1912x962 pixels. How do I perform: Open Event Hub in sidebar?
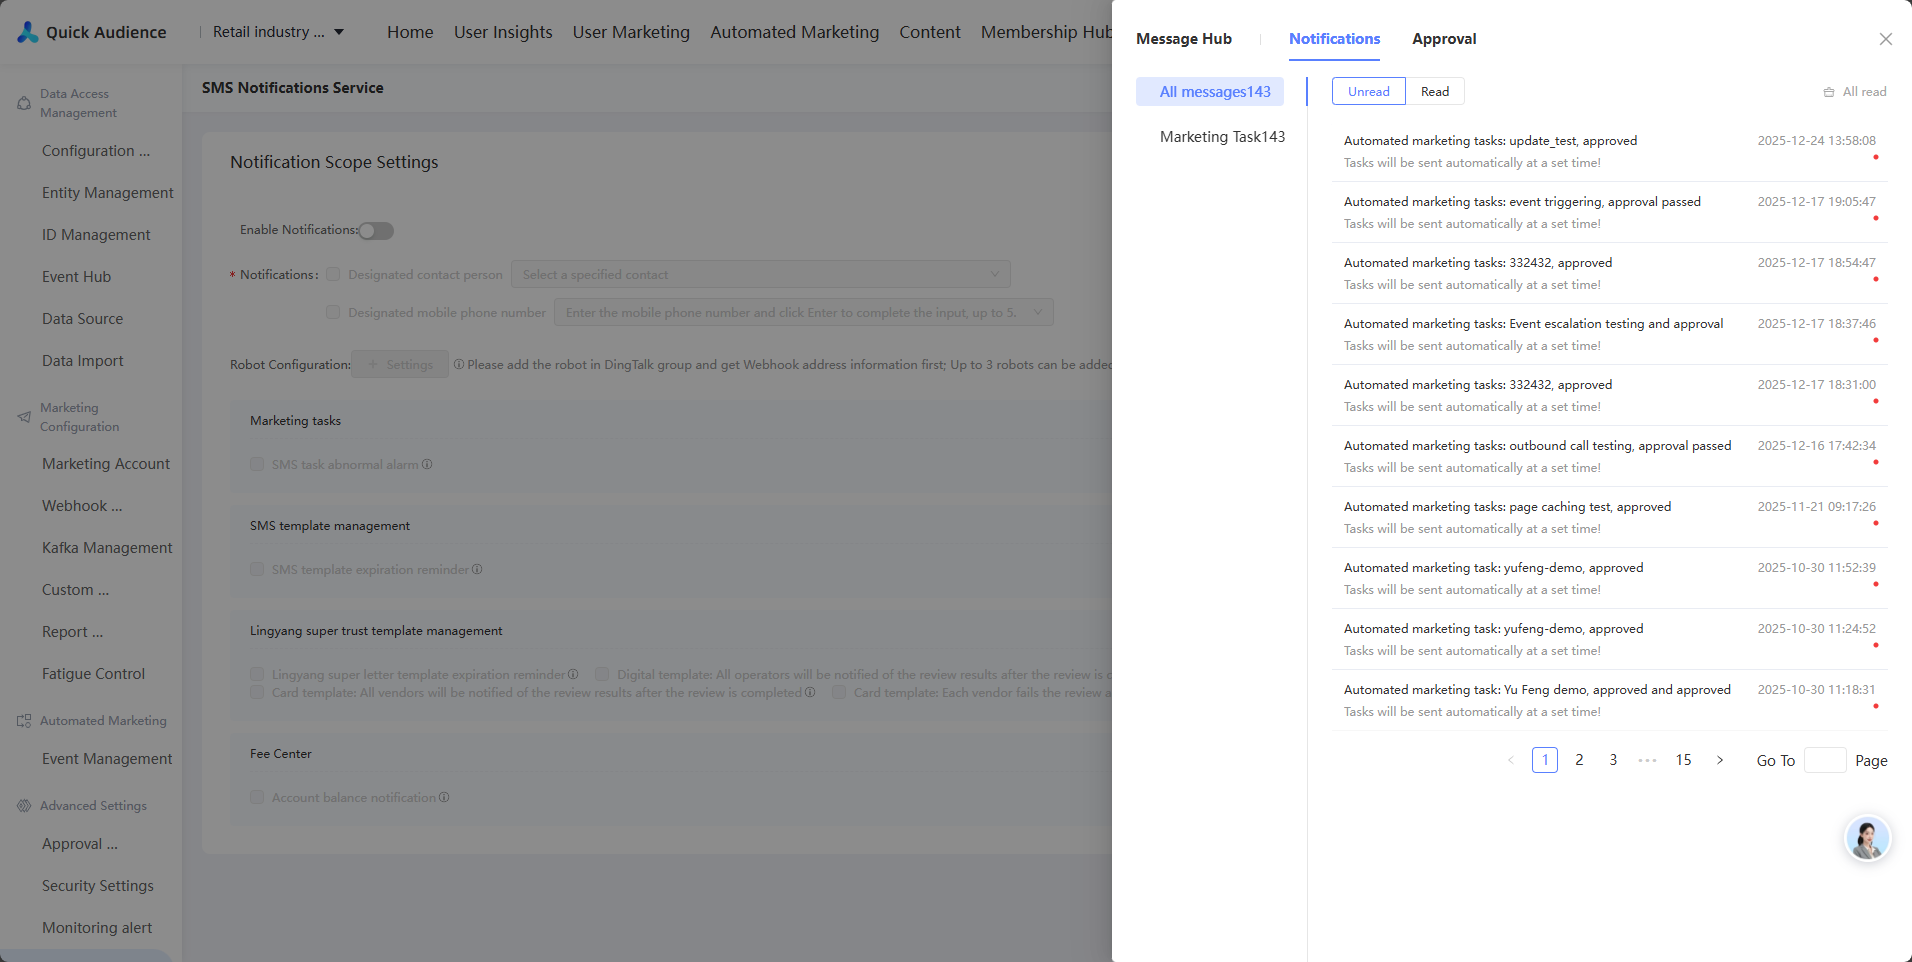76,277
